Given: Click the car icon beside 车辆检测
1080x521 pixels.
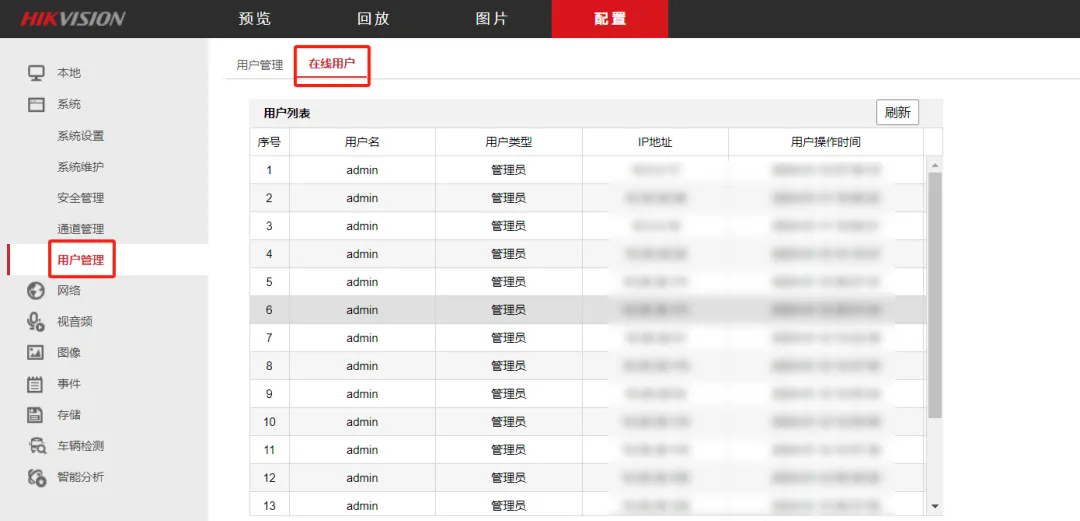Looking at the screenshot, I should 36,446.
